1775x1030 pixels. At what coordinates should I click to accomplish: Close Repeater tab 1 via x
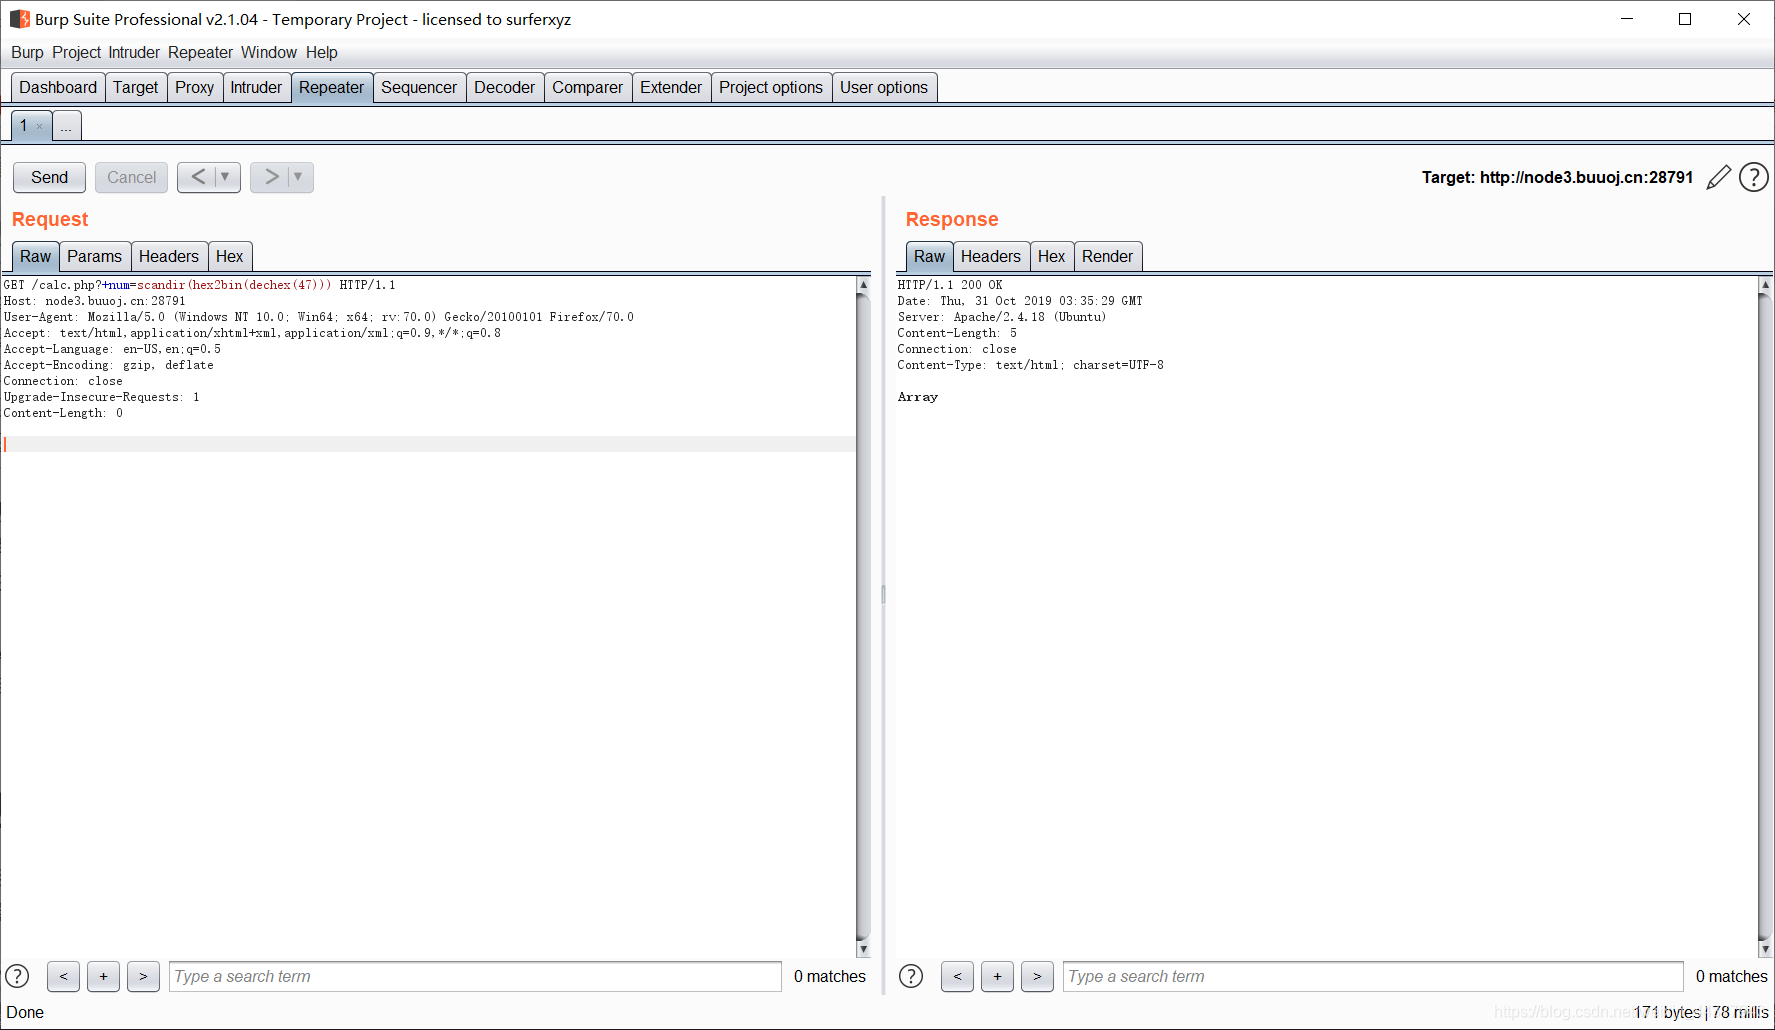click(40, 127)
